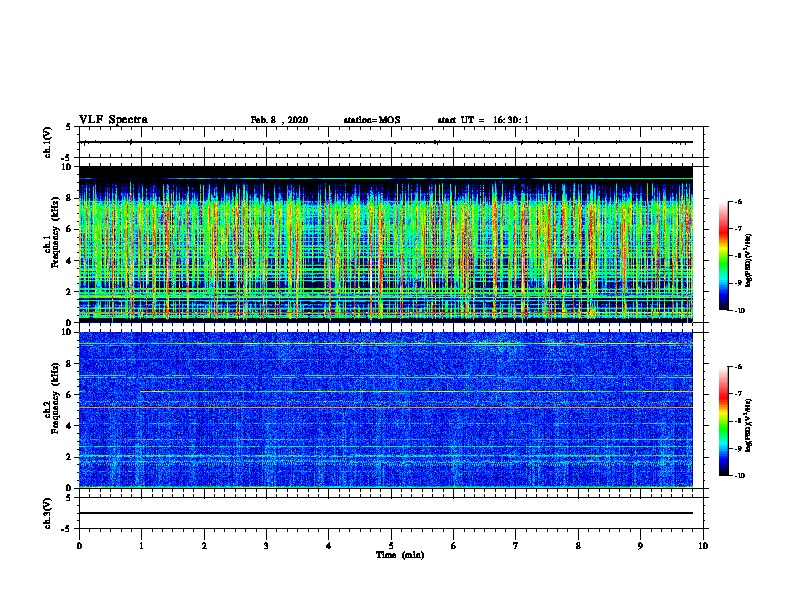Click the 'ch.3(V)' waveform axis label

pyautogui.click(x=47, y=513)
